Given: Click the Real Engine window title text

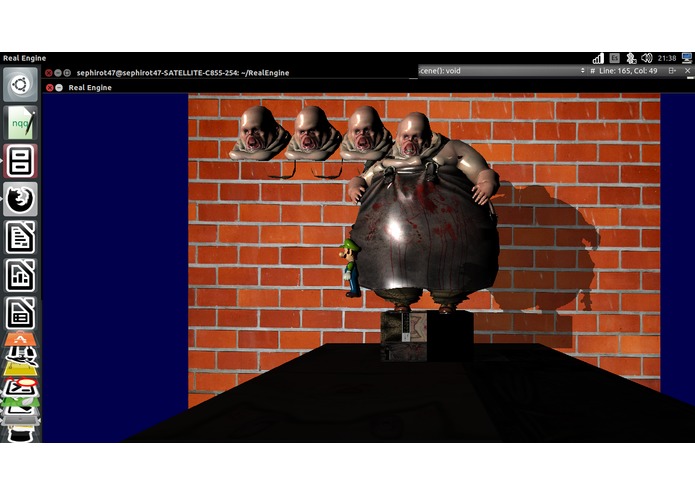Looking at the screenshot, I should (x=90, y=88).
